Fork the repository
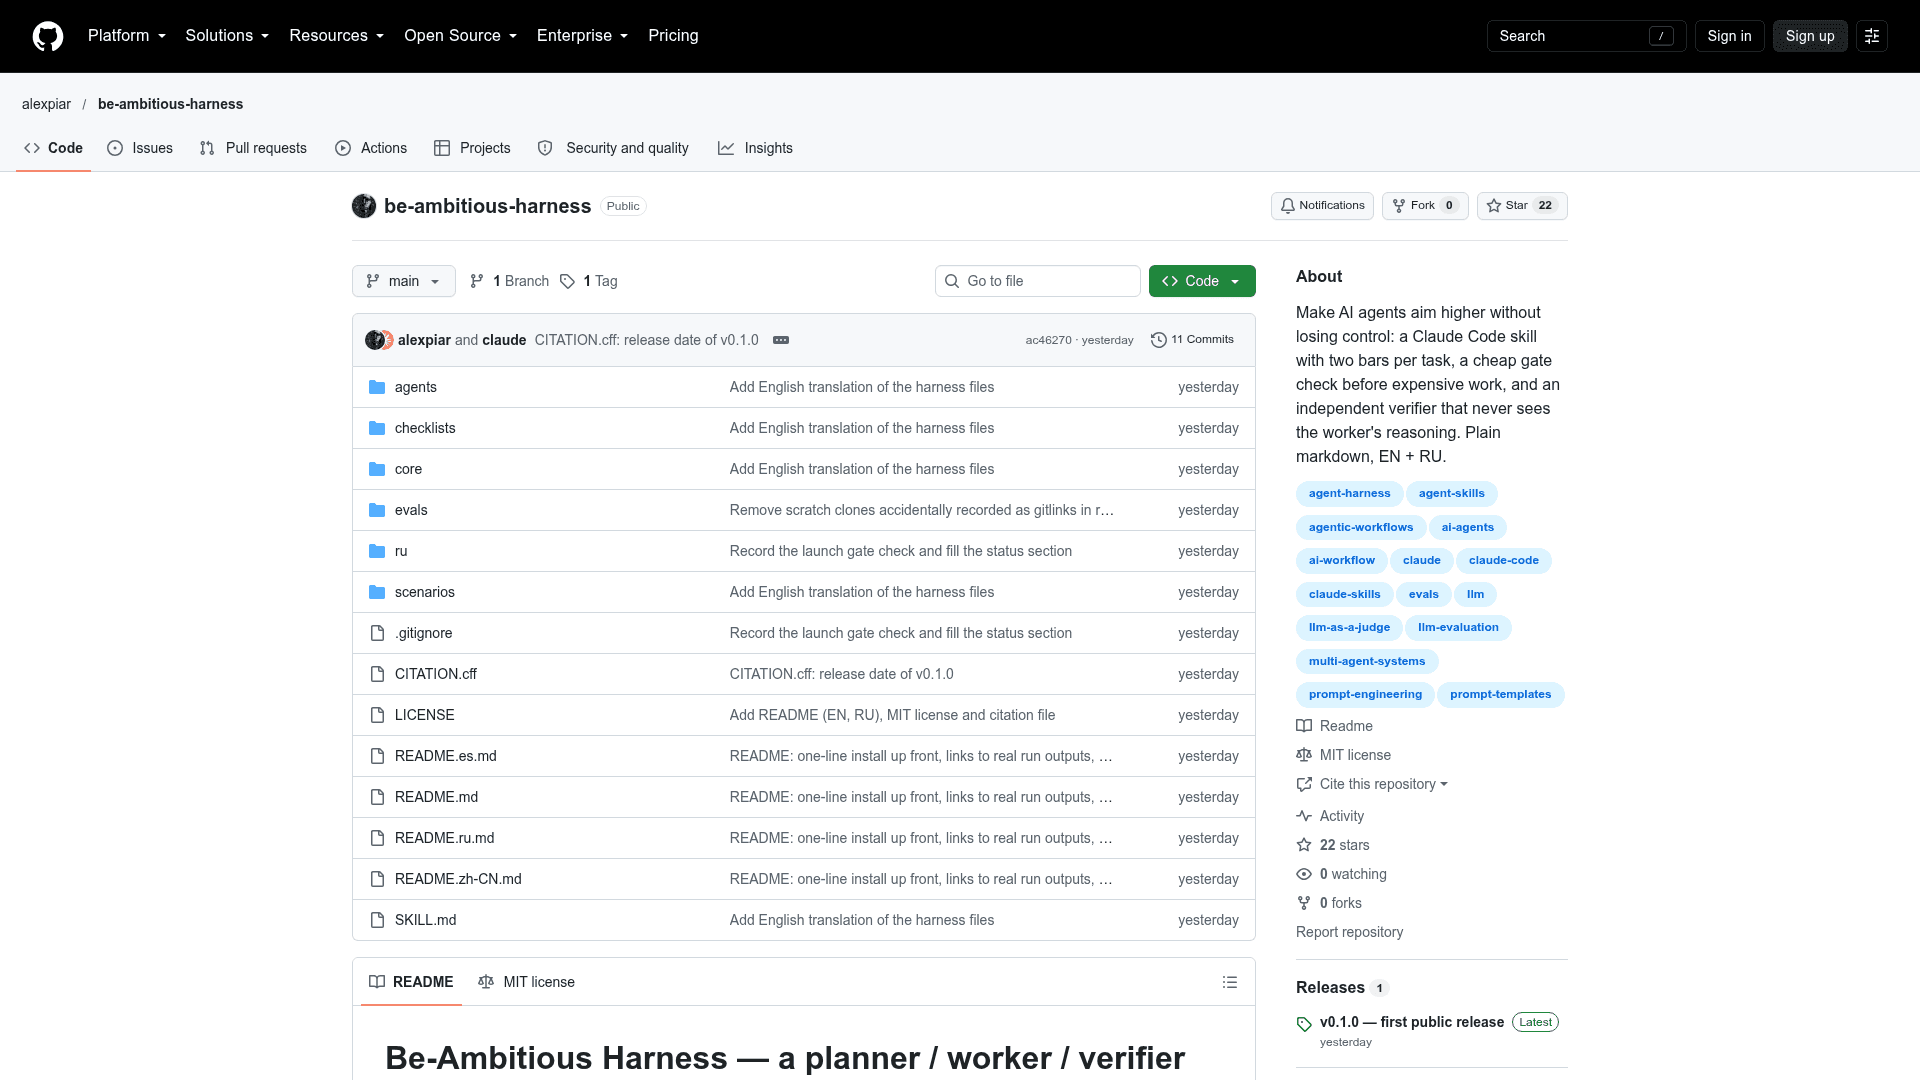This screenshot has height=1080, width=1920. (1425, 206)
